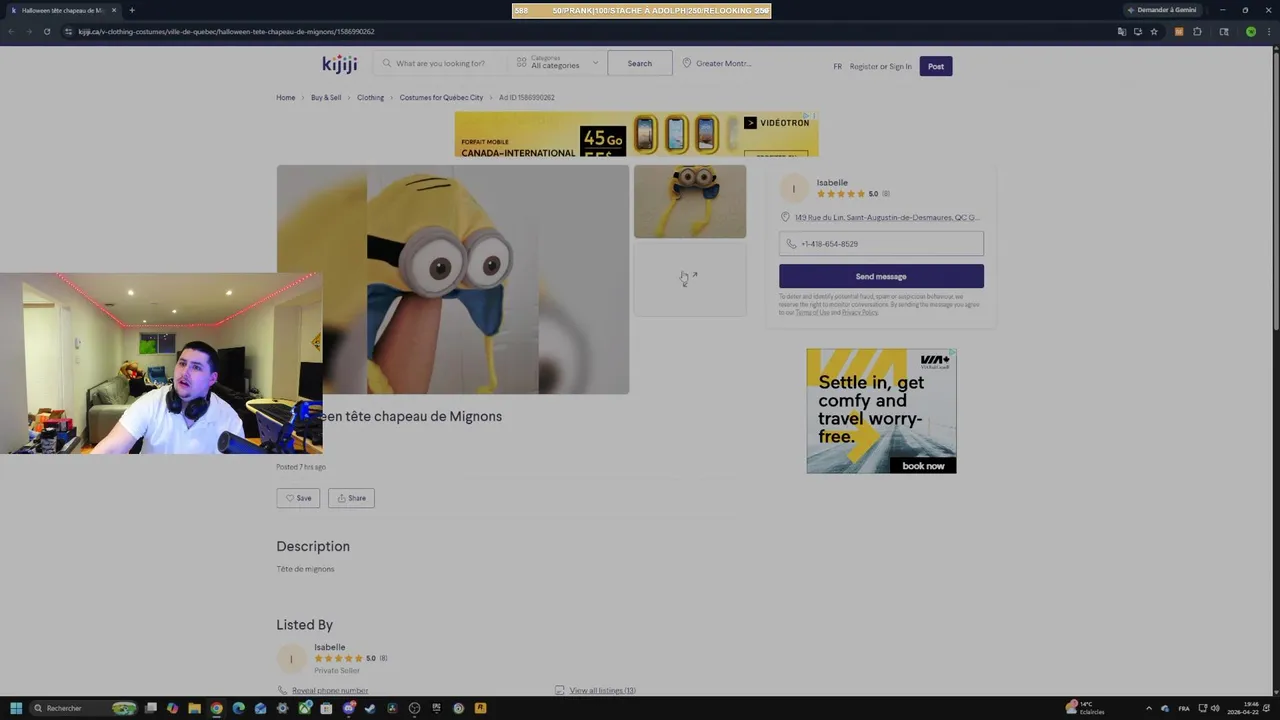Viewport: 1280px width, 720px height.
Task: Open Microsoft Edge from the taskbar
Action: point(238,708)
